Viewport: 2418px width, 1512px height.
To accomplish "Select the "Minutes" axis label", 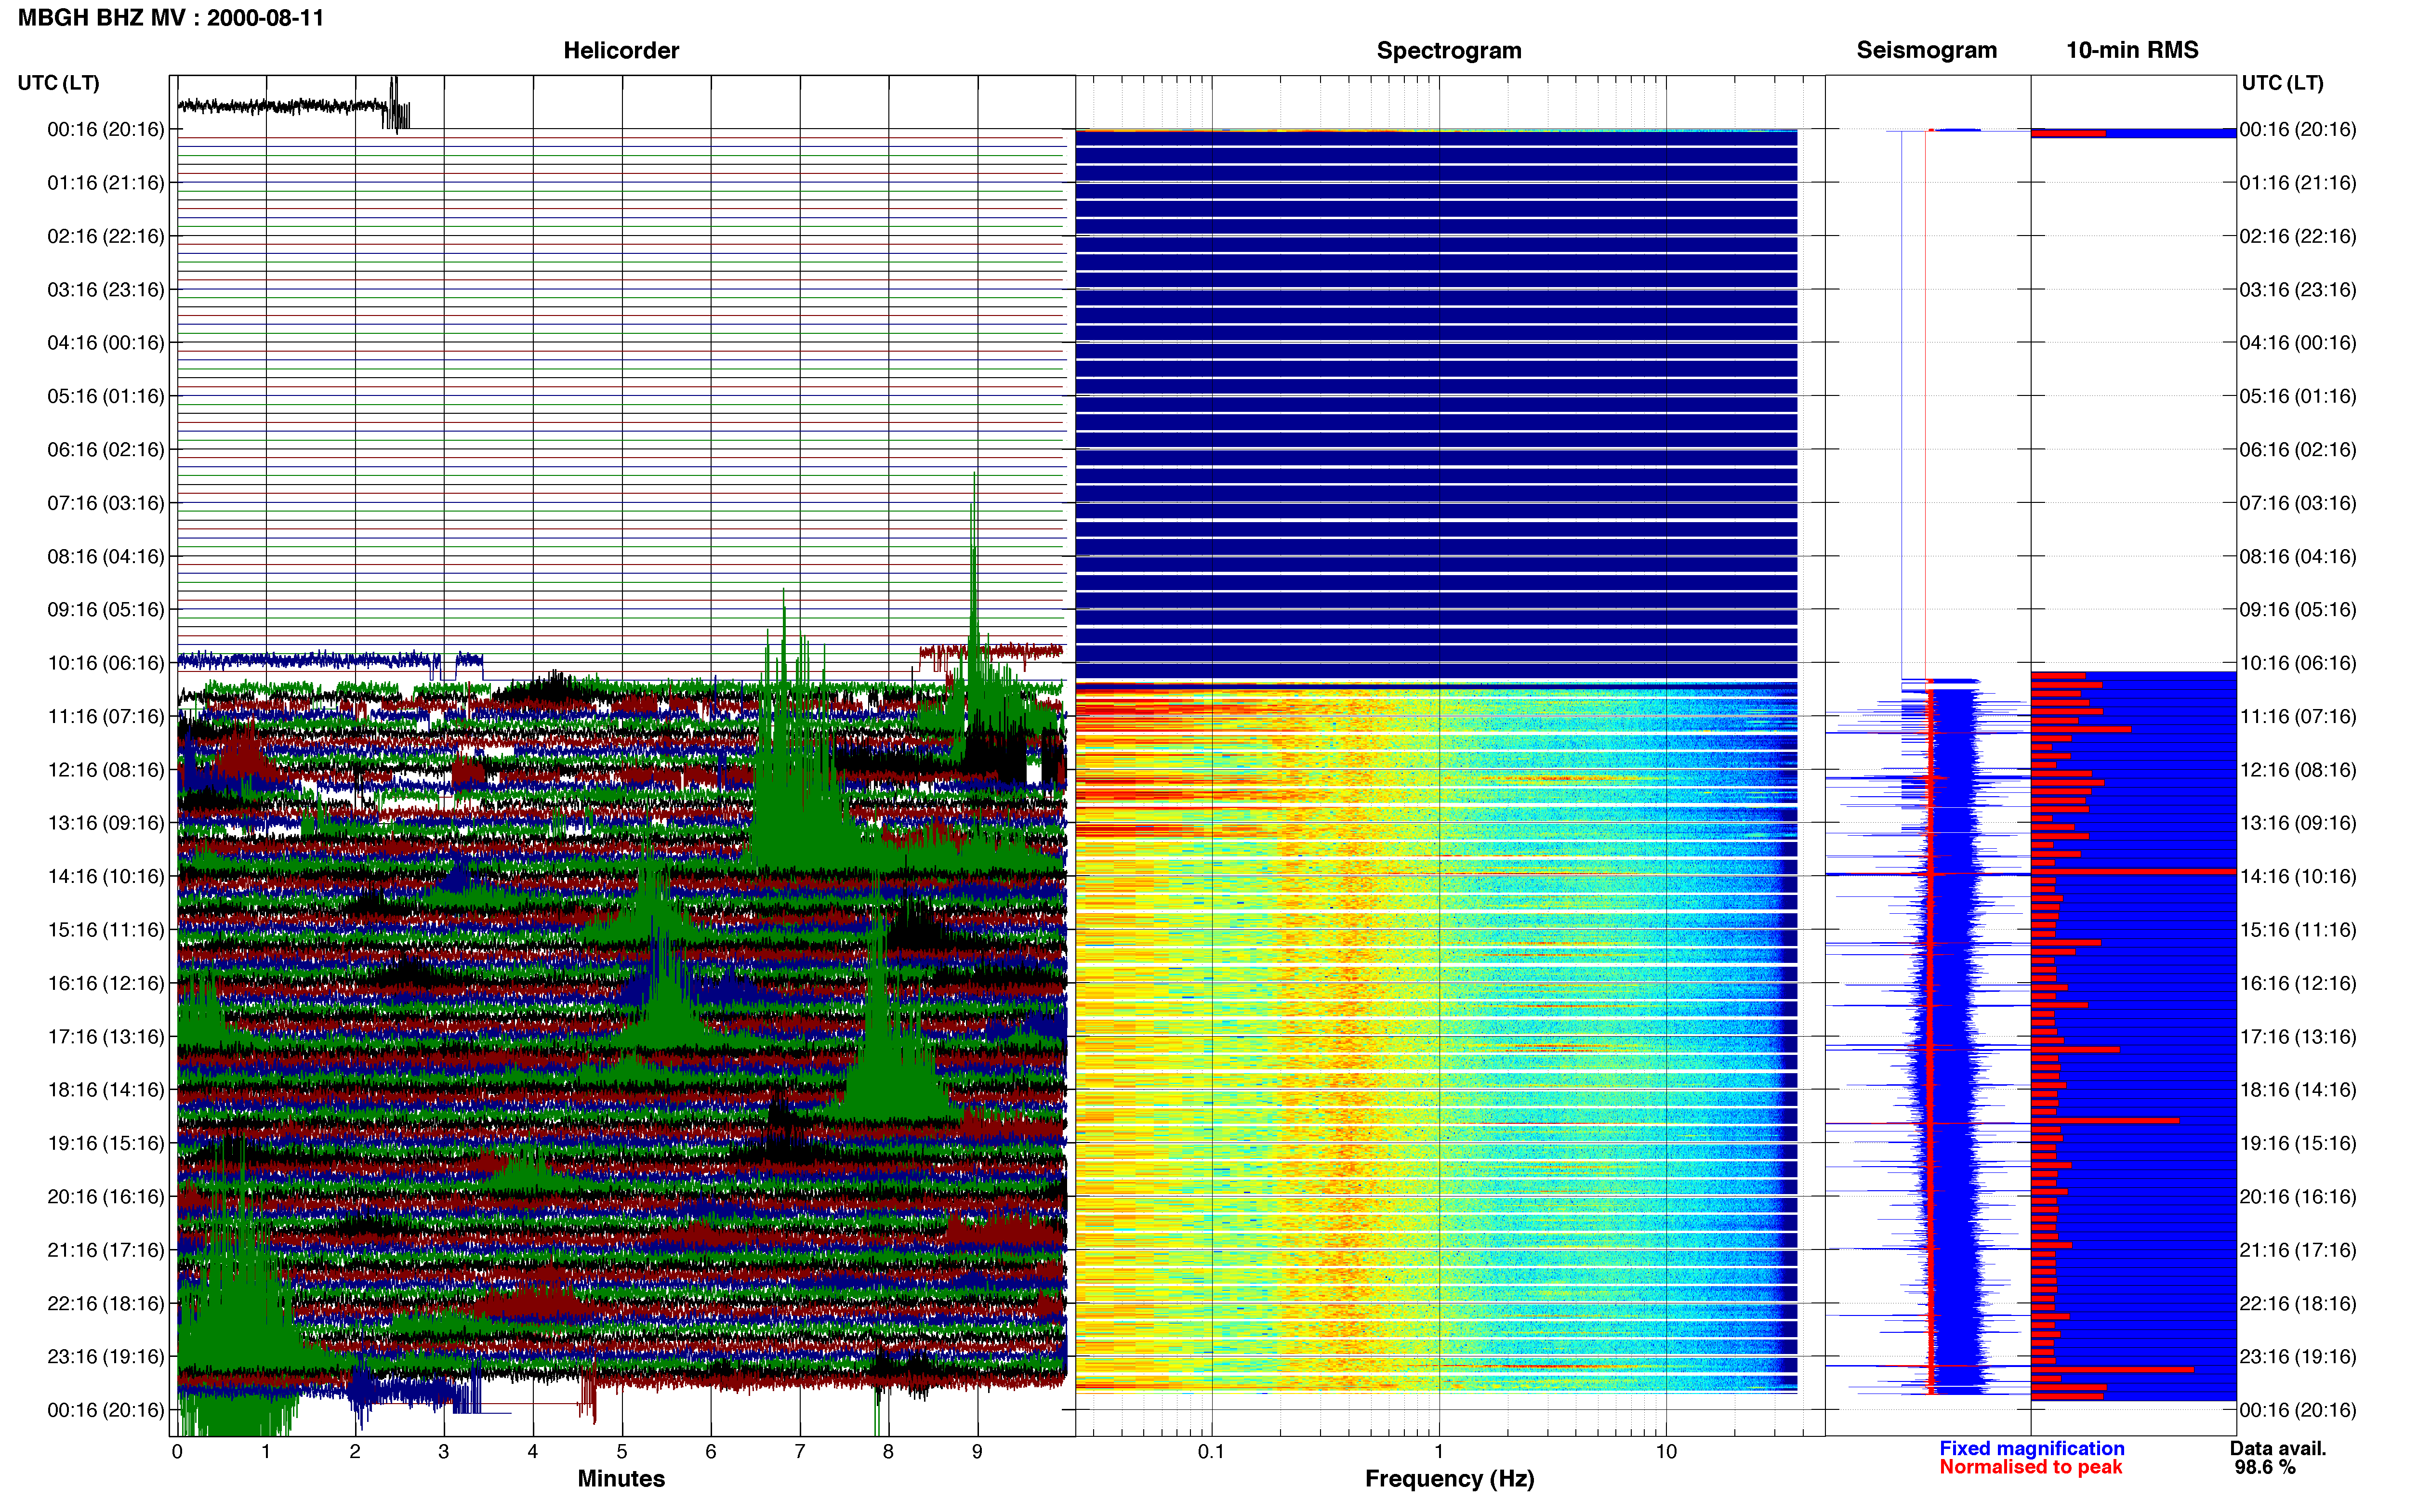I will (621, 1478).
